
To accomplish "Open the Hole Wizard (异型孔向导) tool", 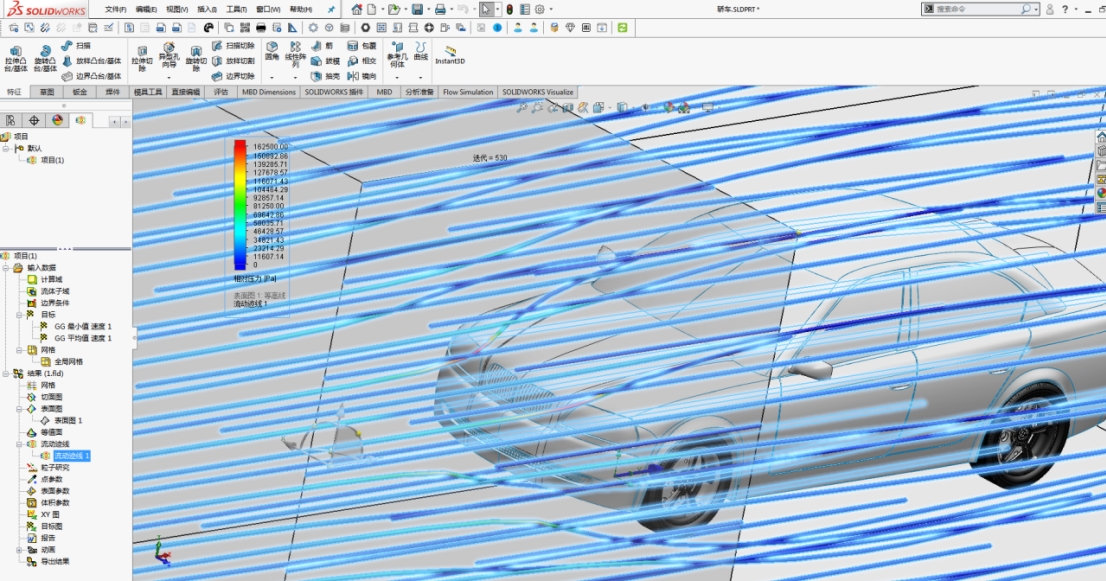I will click(x=169, y=56).
